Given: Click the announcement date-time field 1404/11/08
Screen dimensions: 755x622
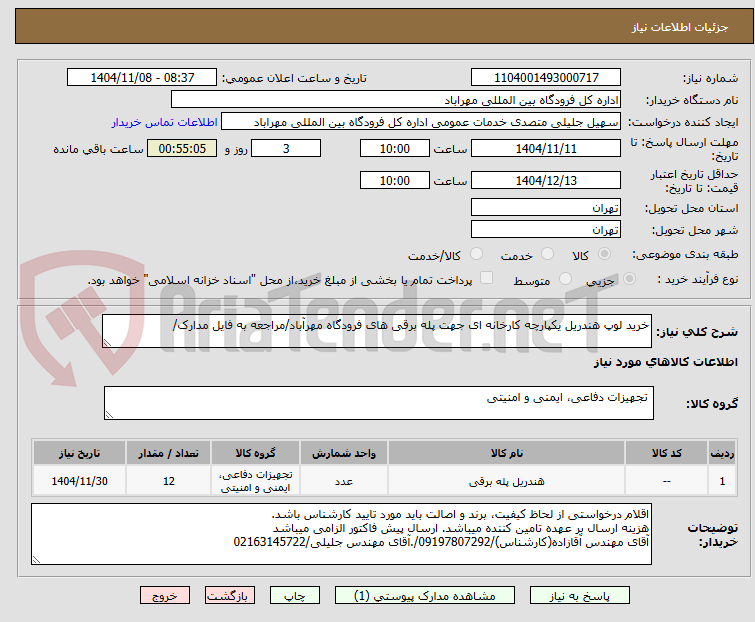Looking at the screenshot, I should (x=142, y=78).
